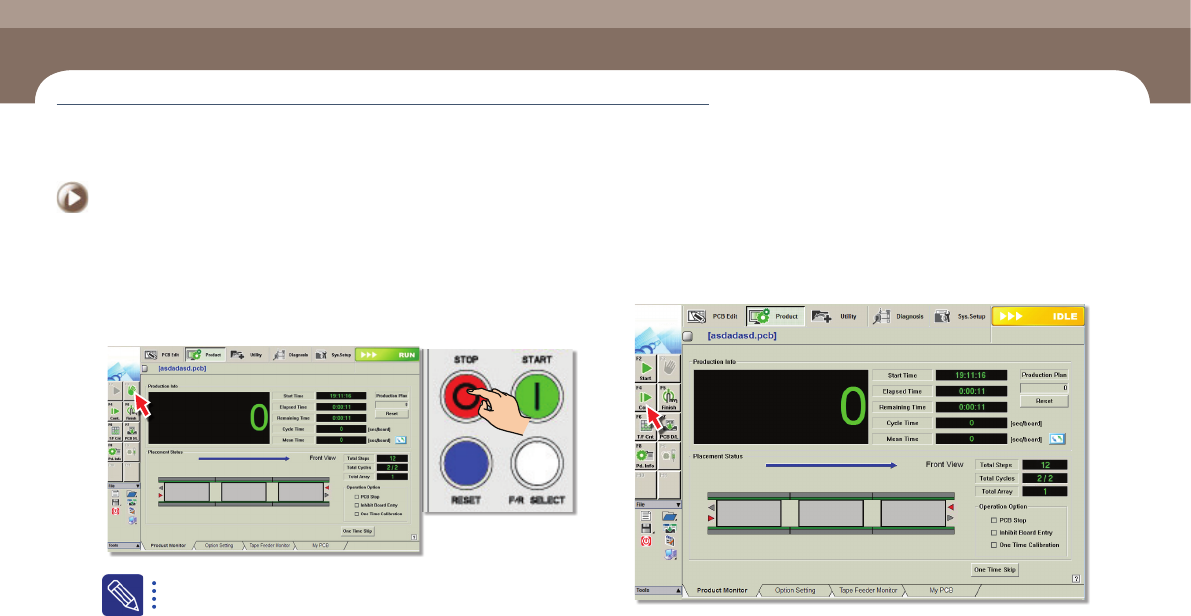
Task: Expand the Tools panel in IDLE window
Action: 678,590
